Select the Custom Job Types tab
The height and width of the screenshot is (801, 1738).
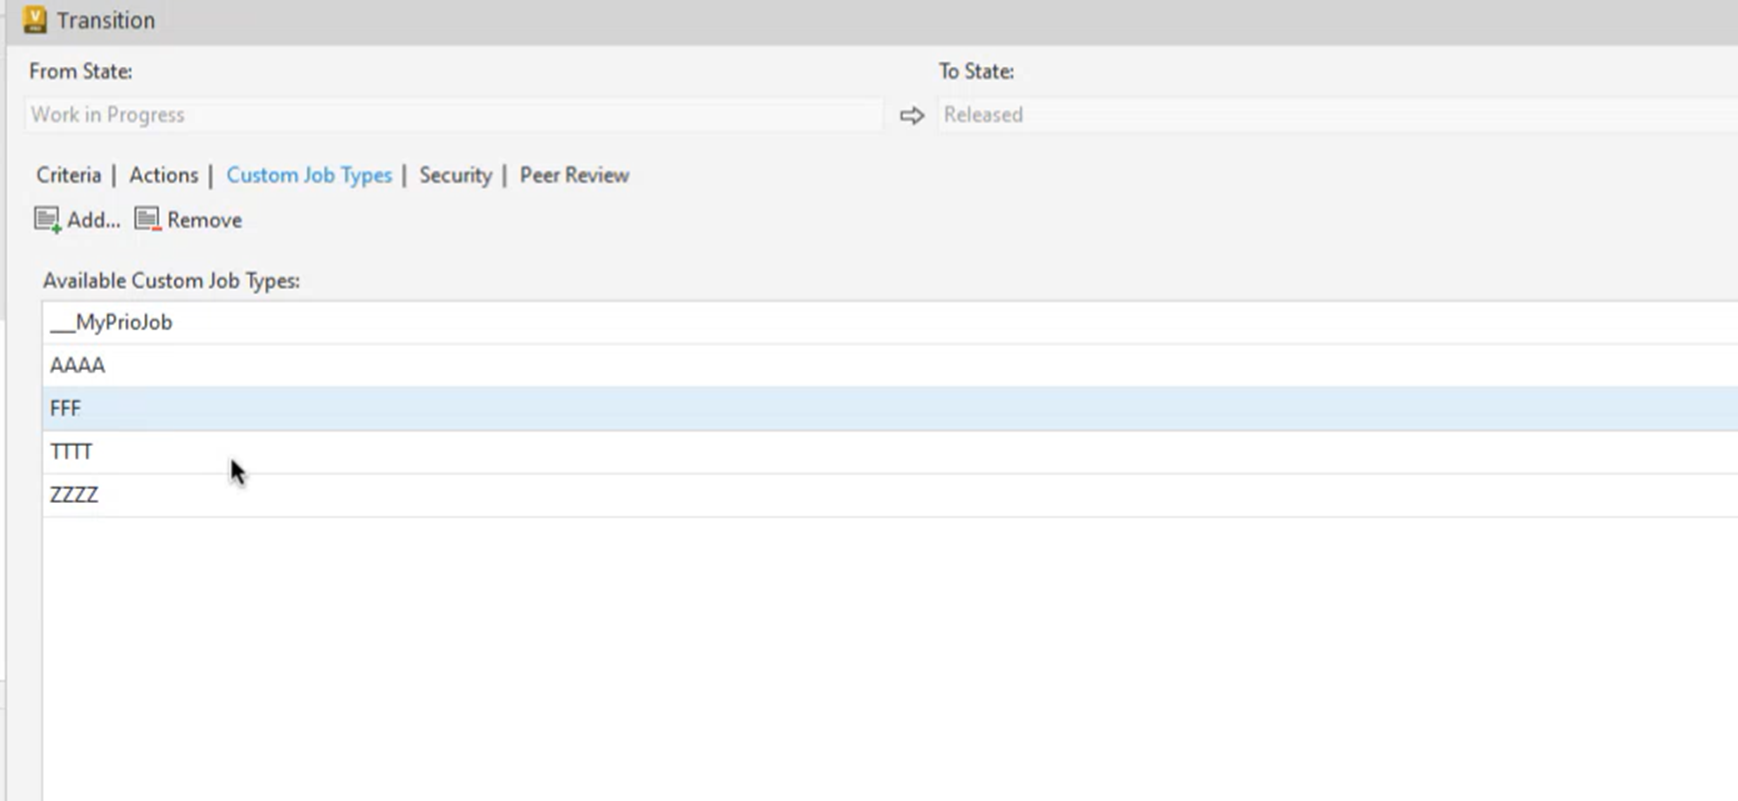coord(309,175)
